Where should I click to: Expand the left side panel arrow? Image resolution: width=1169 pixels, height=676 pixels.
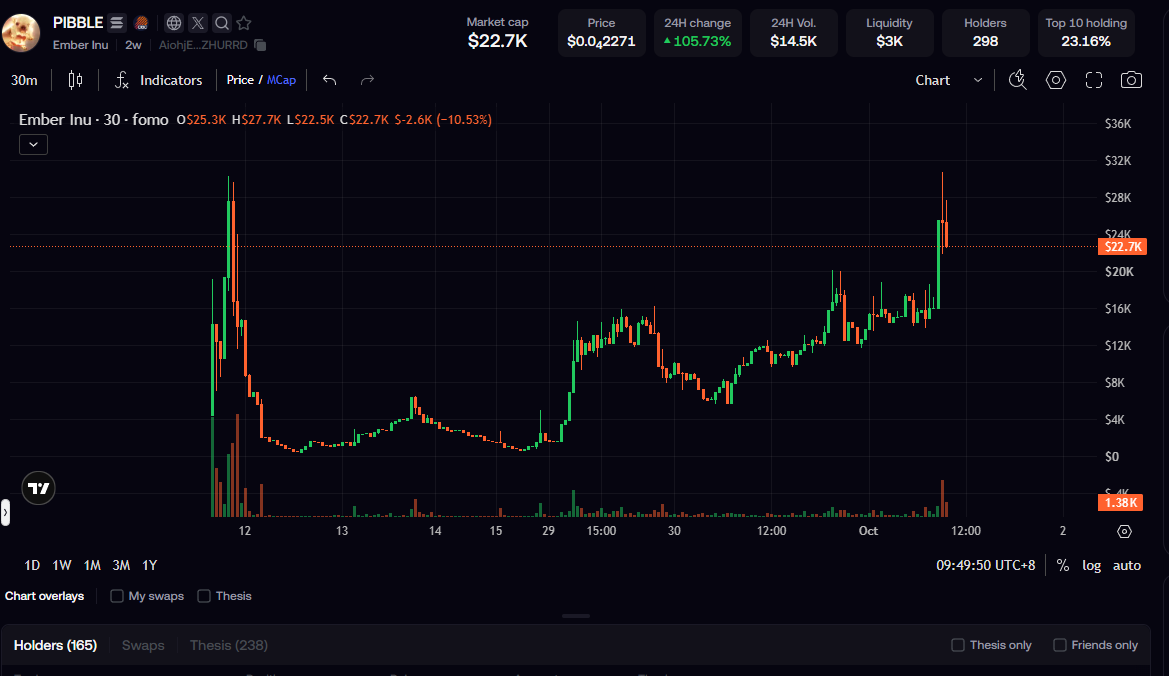coord(5,512)
